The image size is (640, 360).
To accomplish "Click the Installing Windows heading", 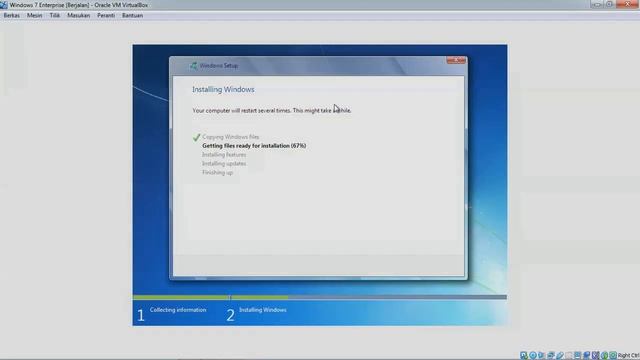I will click(223, 89).
